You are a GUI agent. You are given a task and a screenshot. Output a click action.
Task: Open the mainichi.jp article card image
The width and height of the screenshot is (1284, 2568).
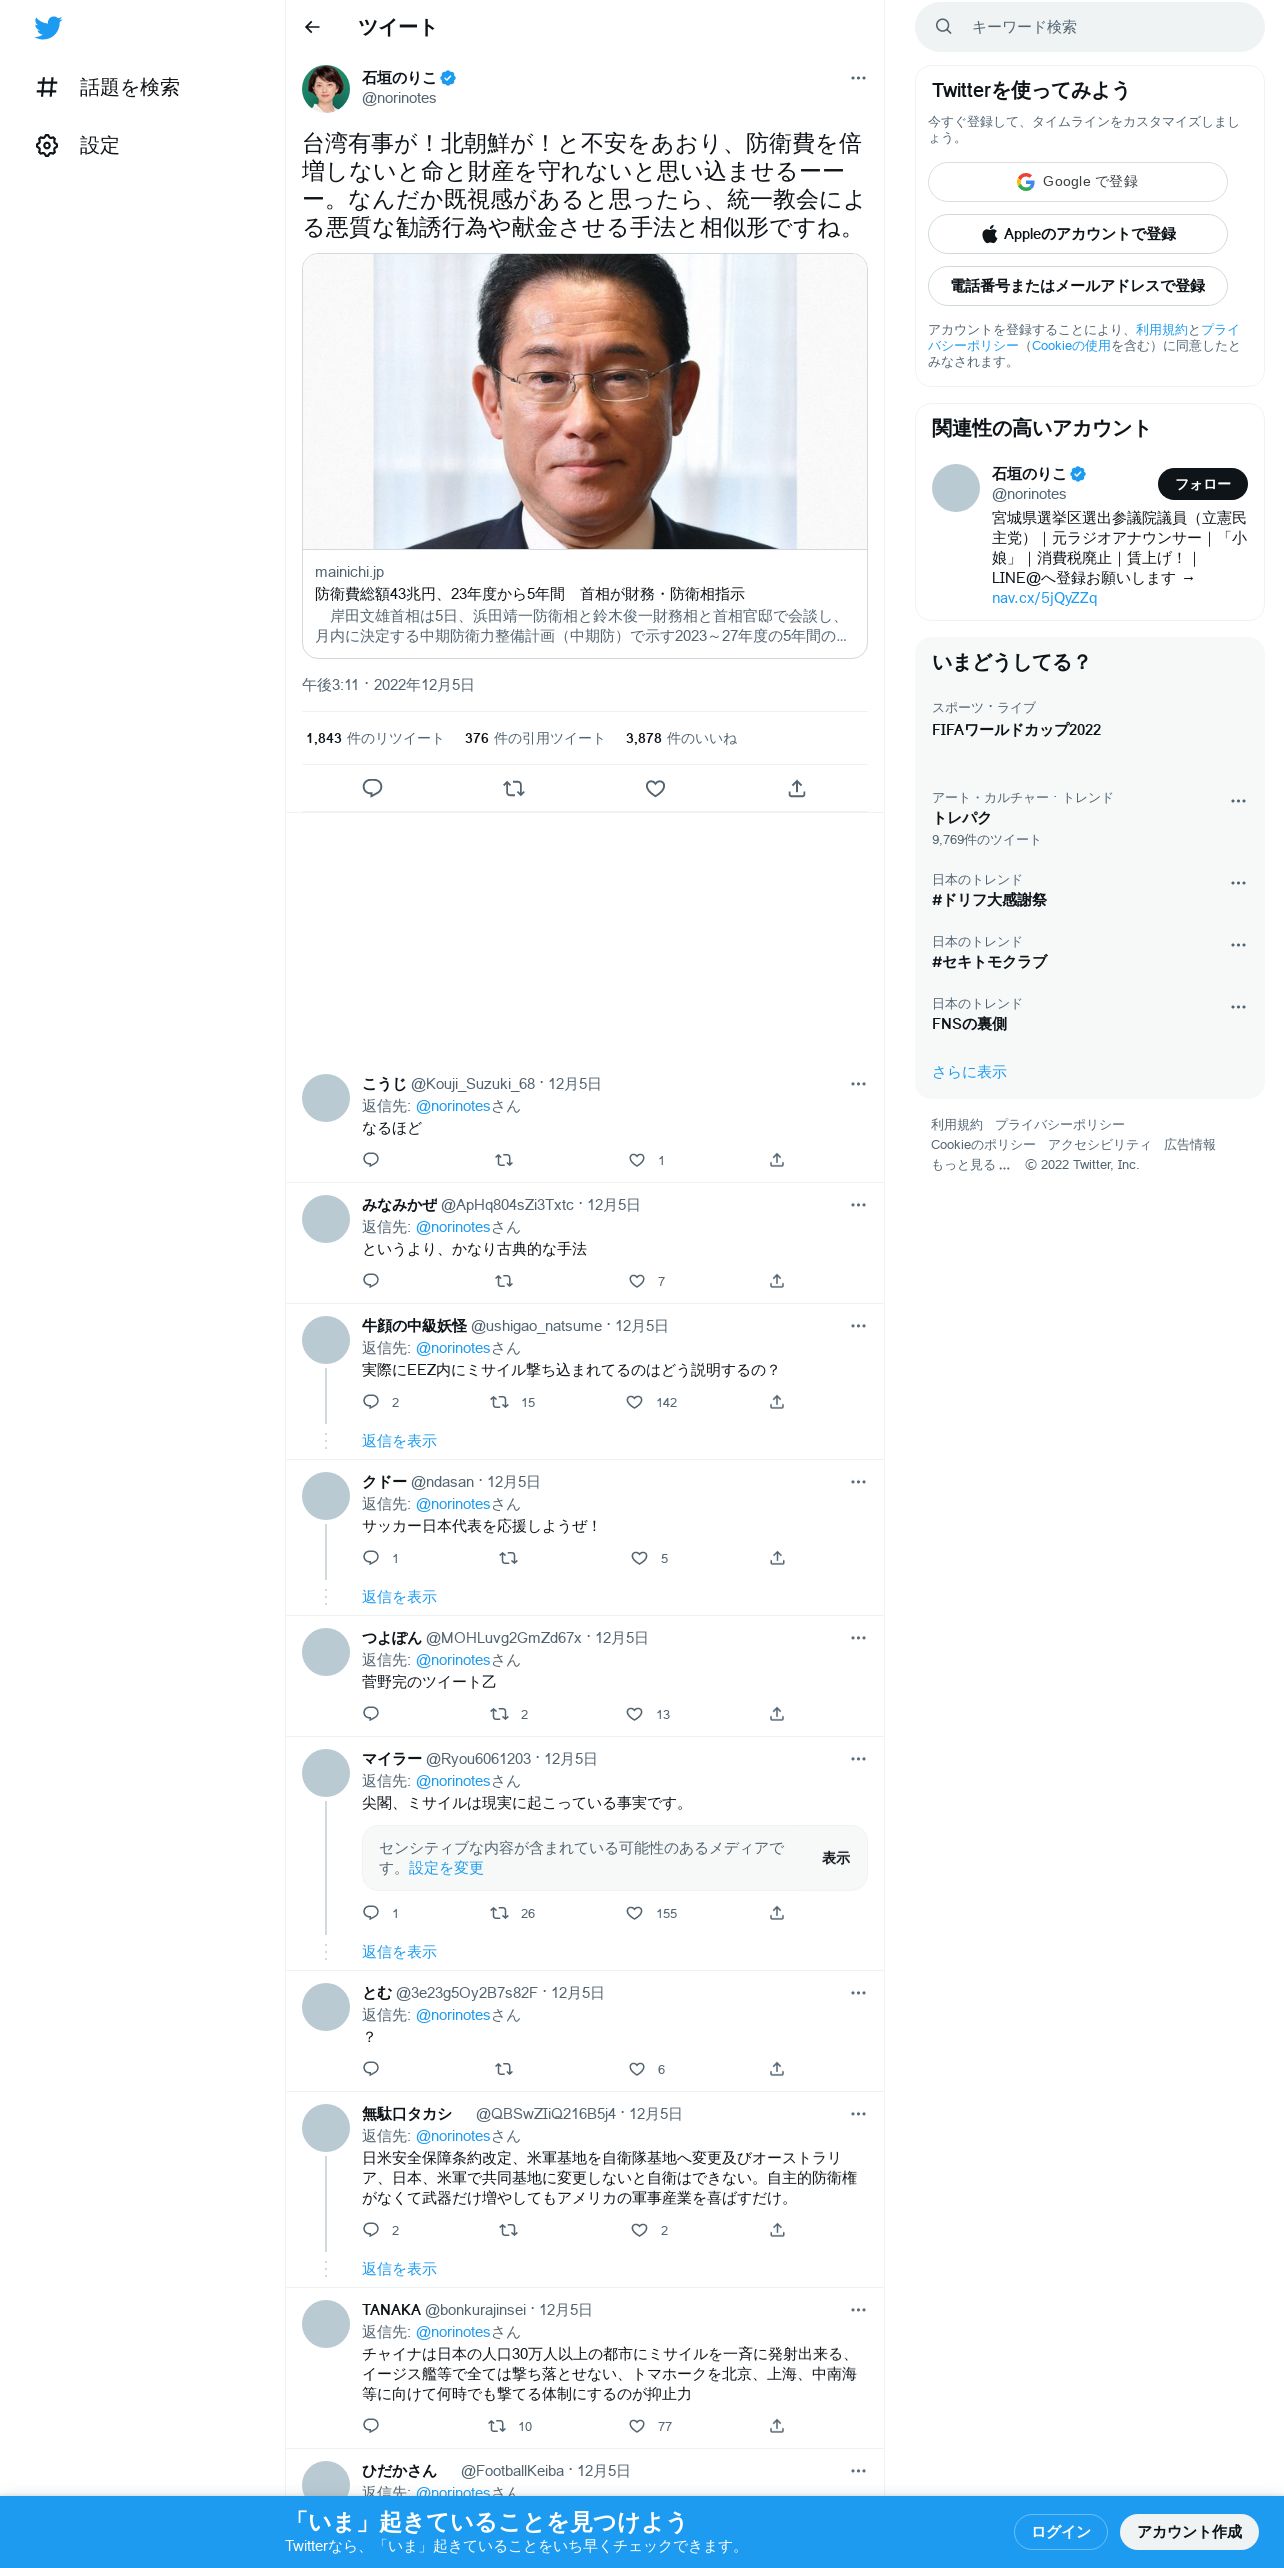pyautogui.click(x=585, y=401)
